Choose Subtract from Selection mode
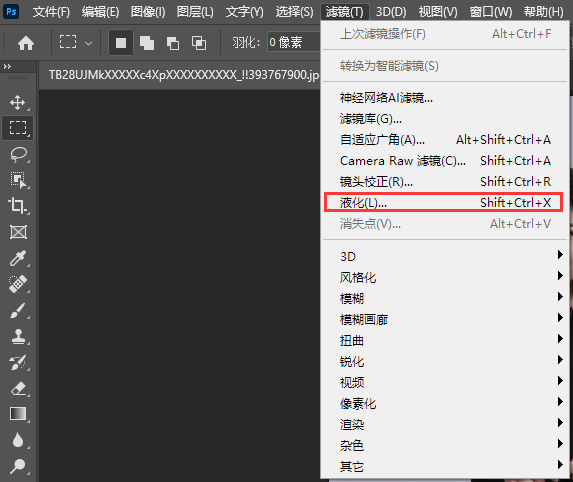Screen dimensions: 573x482 [173, 43]
